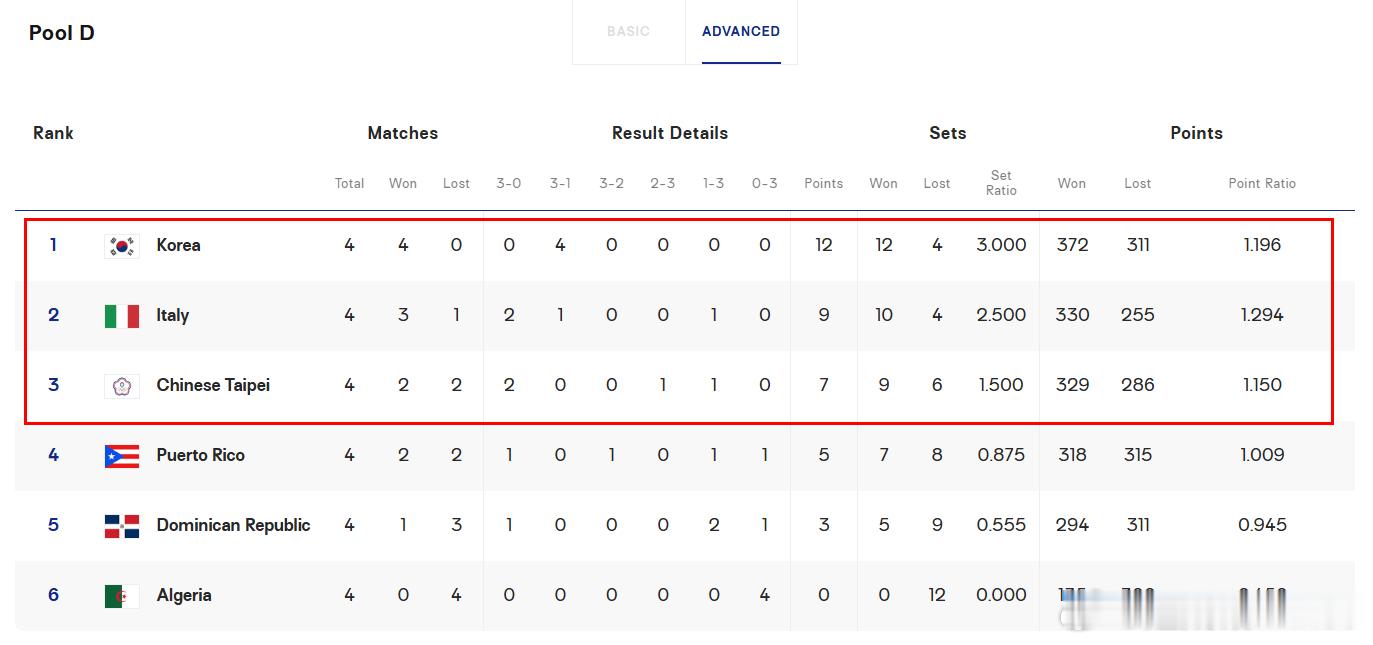The width and height of the screenshot is (1373, 645).
Task: Open the Chinese Taipei team link
Action: click(x=213, y=385)
